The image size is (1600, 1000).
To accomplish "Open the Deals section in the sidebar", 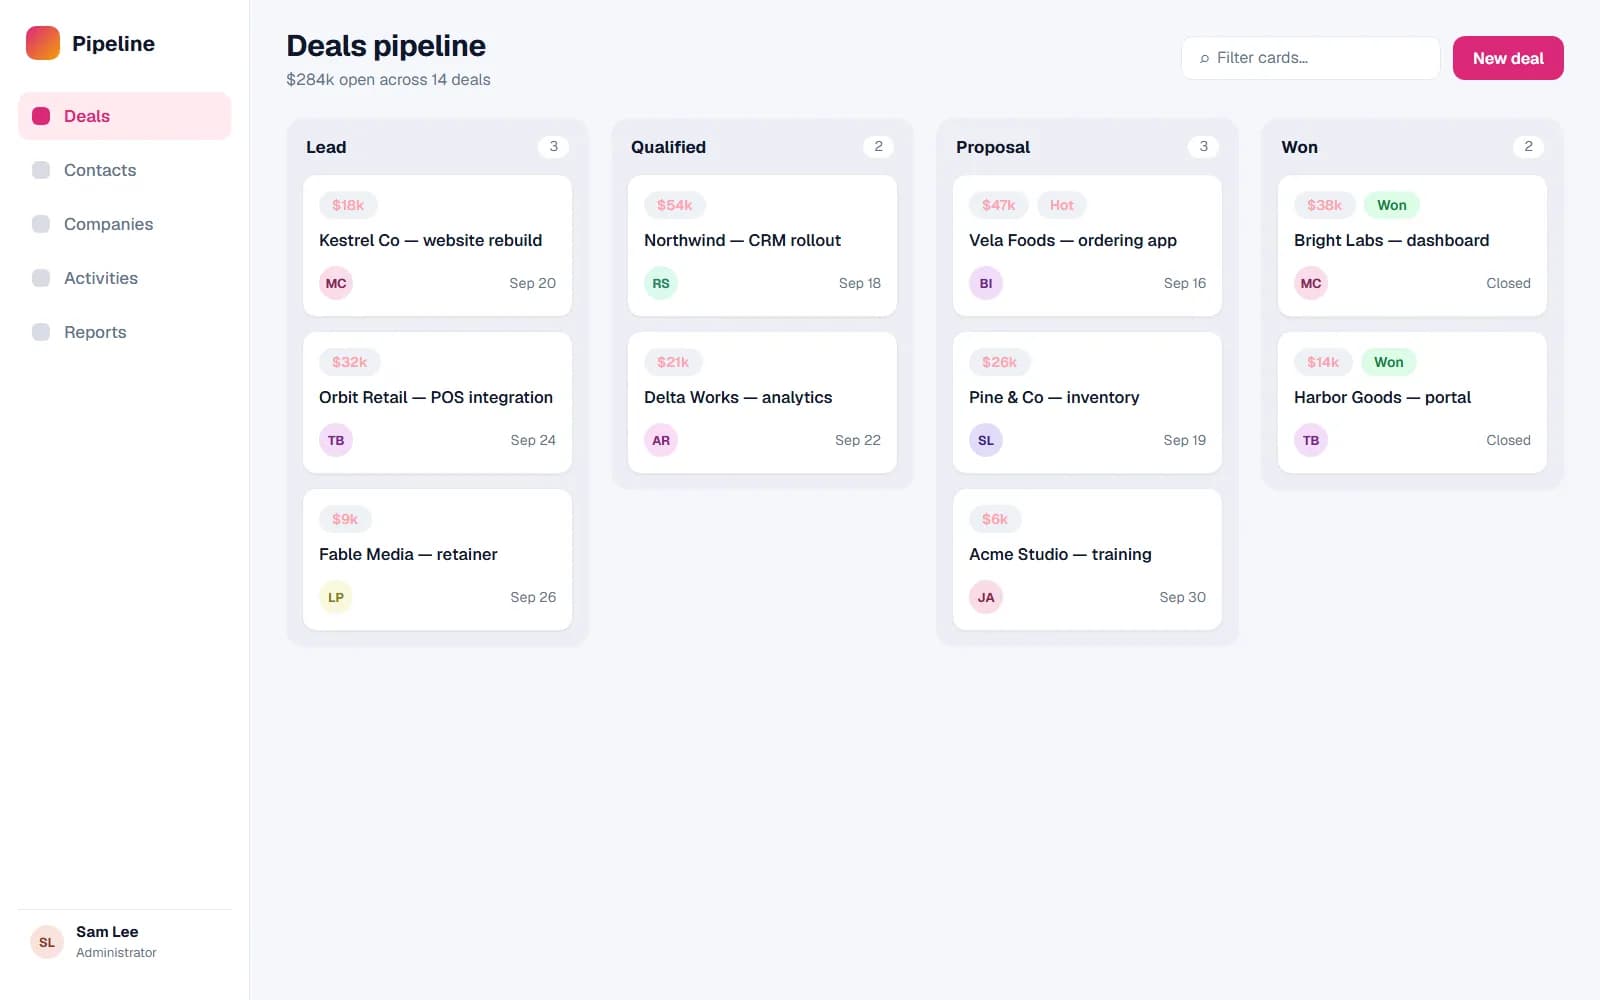I will click(124, 116).
